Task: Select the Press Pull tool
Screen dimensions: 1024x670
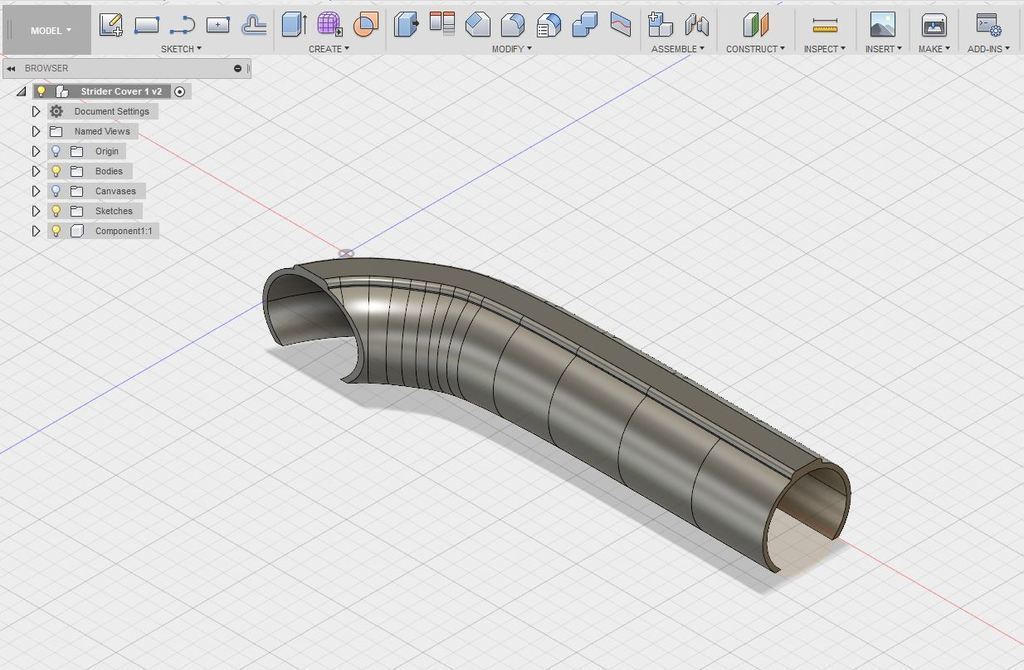Action: coord(405,22)
